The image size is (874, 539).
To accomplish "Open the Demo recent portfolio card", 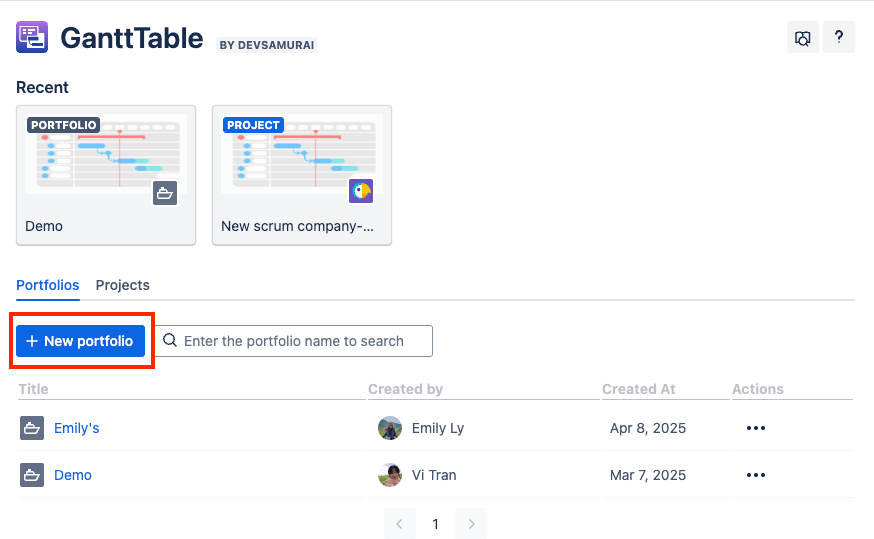I will point(106,175).
